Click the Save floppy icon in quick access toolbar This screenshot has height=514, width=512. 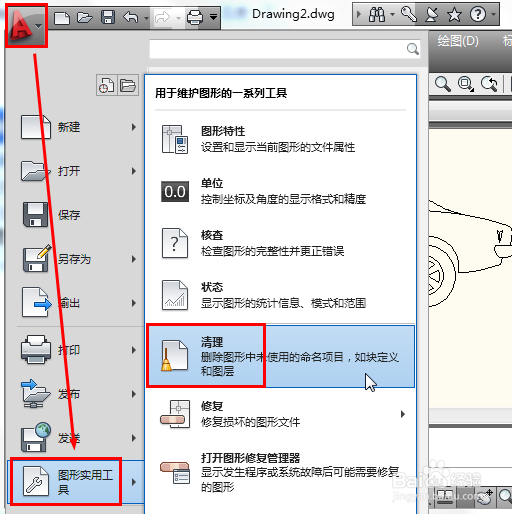[108, 17]
